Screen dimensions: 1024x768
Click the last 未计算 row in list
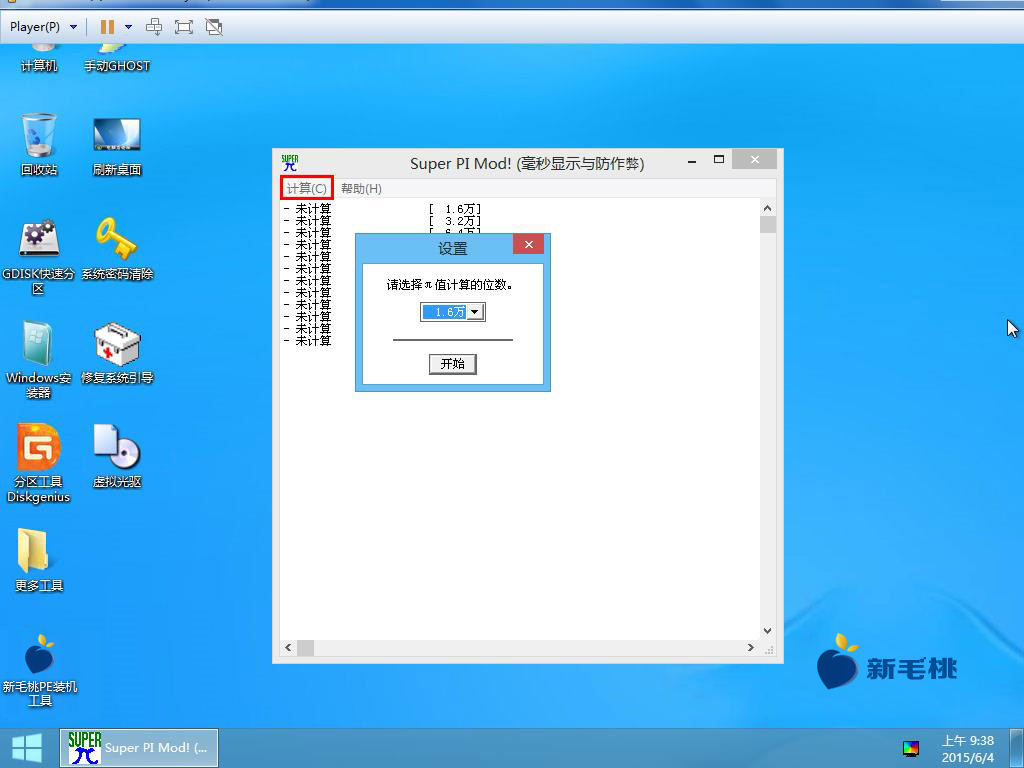[308, 340]
